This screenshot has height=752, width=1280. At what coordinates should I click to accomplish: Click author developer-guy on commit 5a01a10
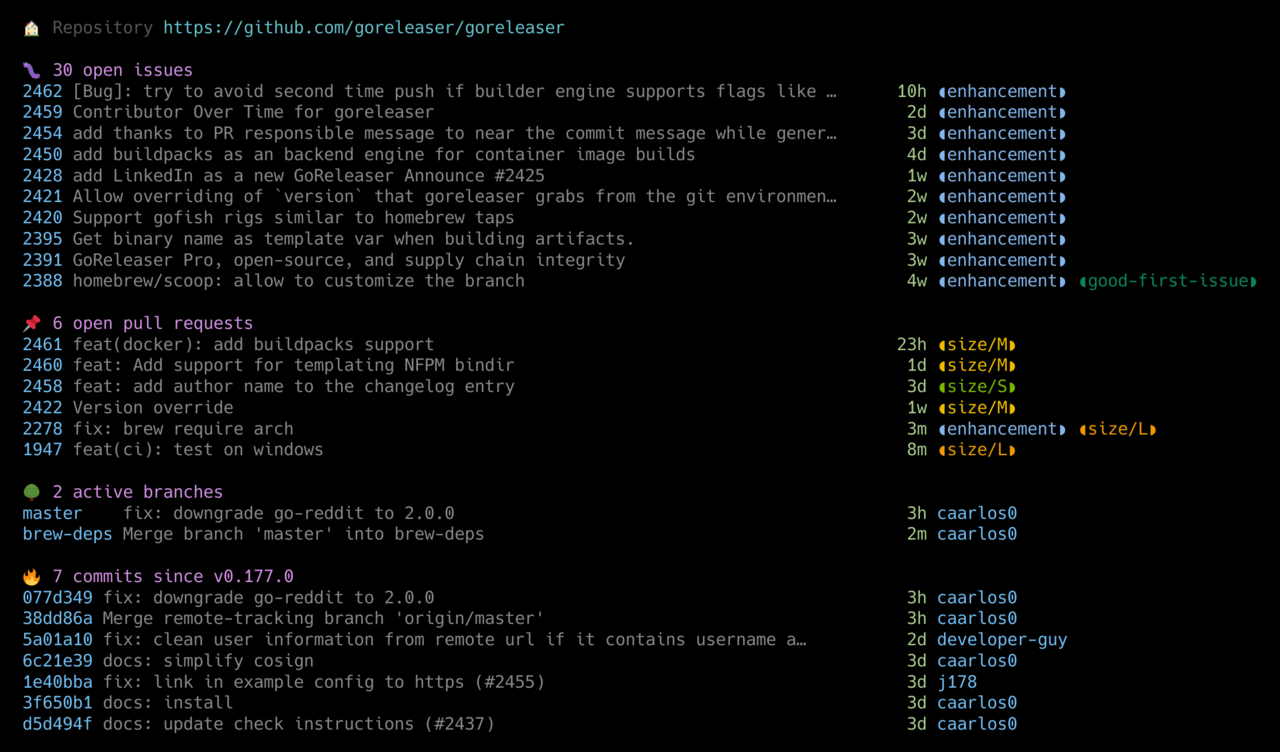coord(1002,640)
